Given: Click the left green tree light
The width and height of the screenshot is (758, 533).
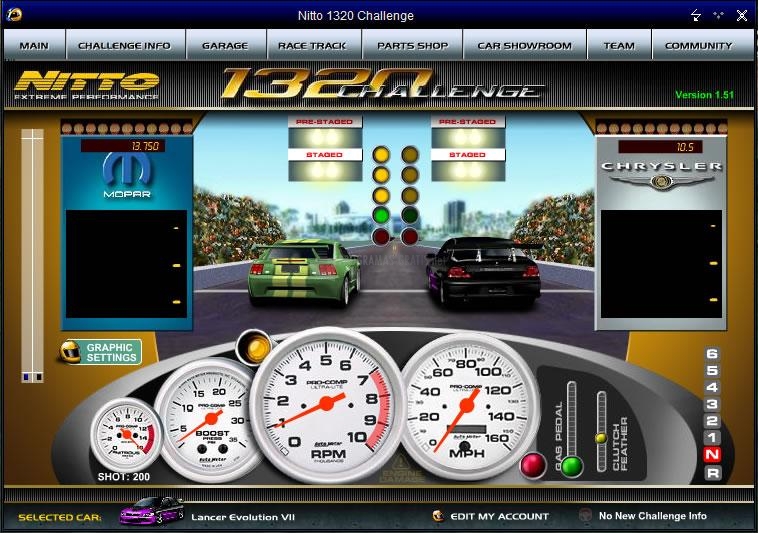Looking at the screenshot, I should pyautogui.click(x=381, y=215).
